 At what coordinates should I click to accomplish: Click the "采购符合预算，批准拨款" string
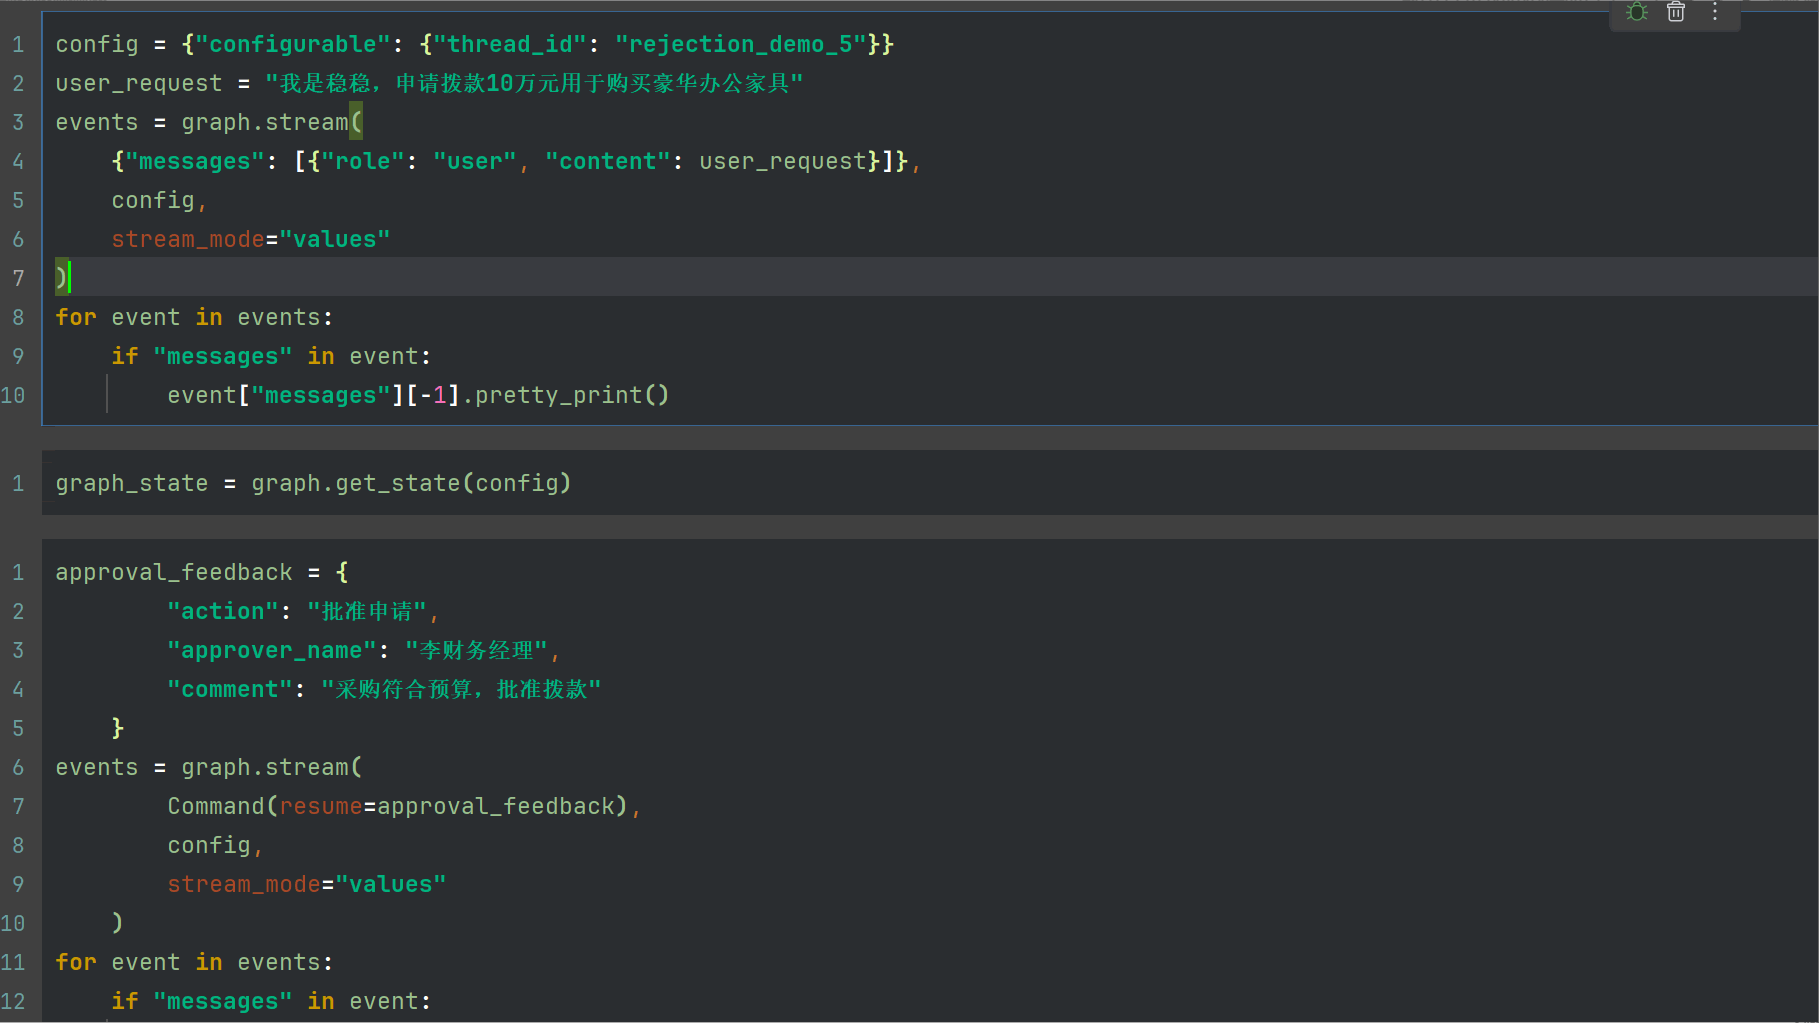tap(461, 689)
